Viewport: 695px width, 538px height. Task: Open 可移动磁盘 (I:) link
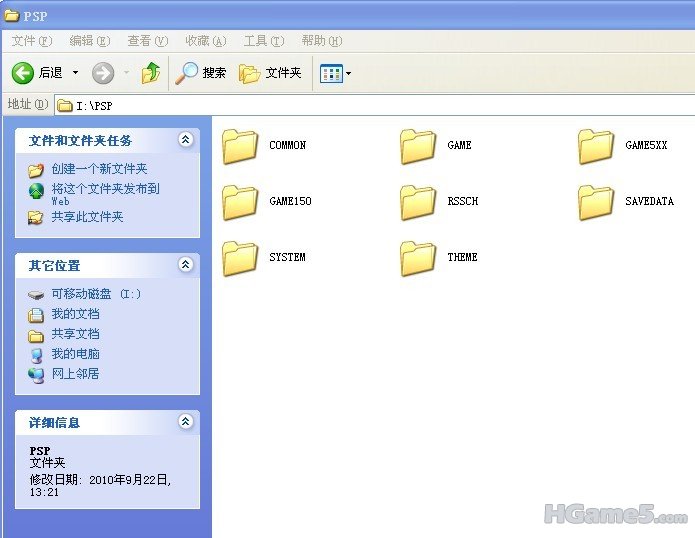96,294
